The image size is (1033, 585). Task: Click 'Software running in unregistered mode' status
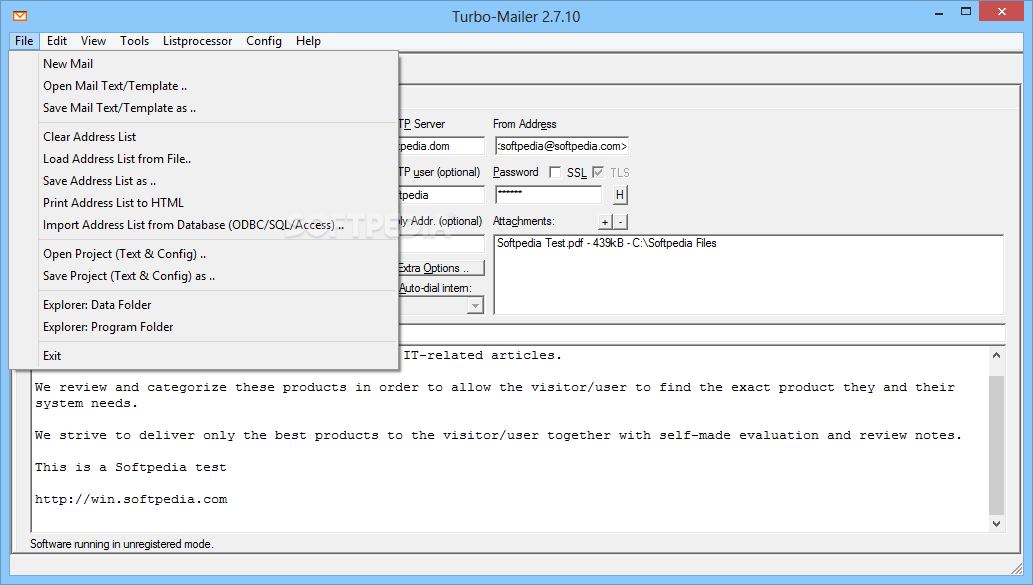122,544
